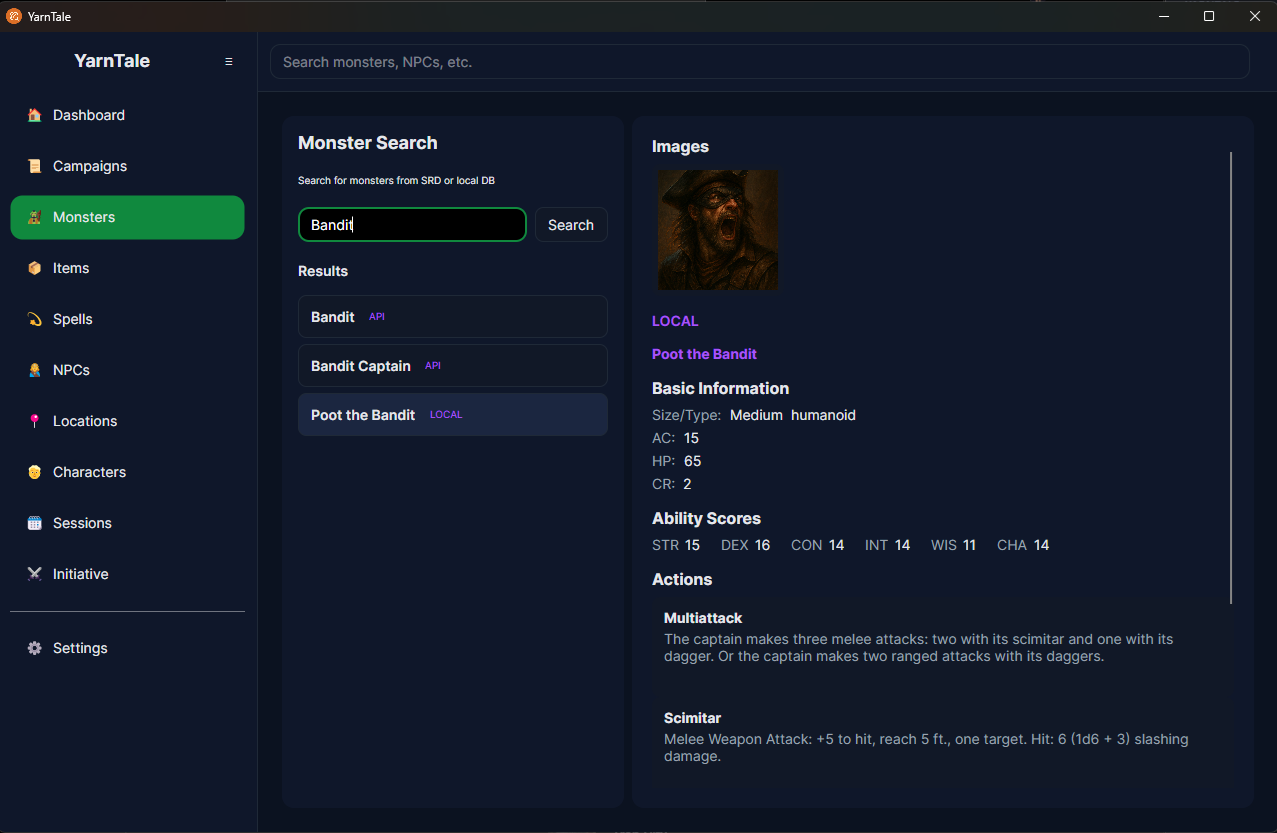Viewport: 1277px width, 833px height.
Task: Open the Dashboard menu entry
Action: [89, 115]
